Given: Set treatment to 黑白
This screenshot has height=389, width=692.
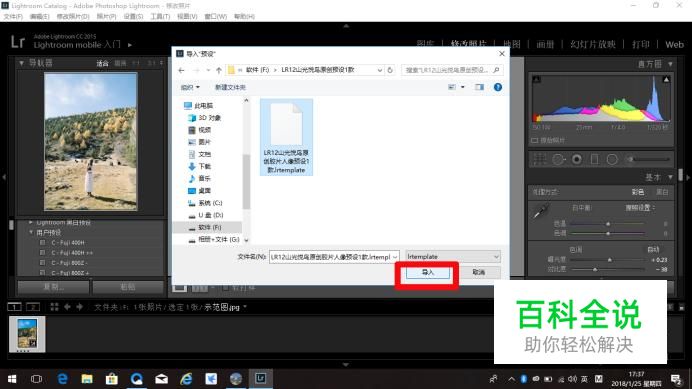Looking at the screenshot, I should click(662, 192).
